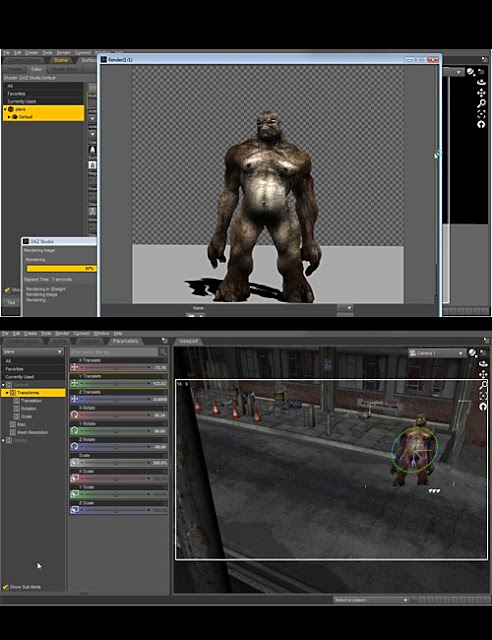Select Currently Used filter in Parameters pane

(x=33, y=376)
